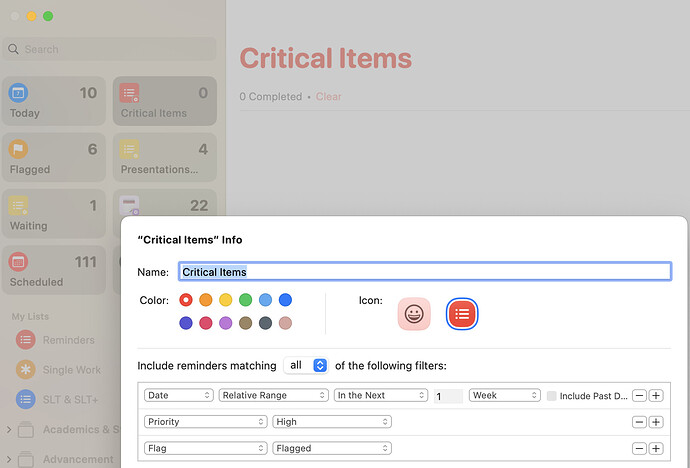
Task: Add a filter after the Flag row
Action: [656, 448]
